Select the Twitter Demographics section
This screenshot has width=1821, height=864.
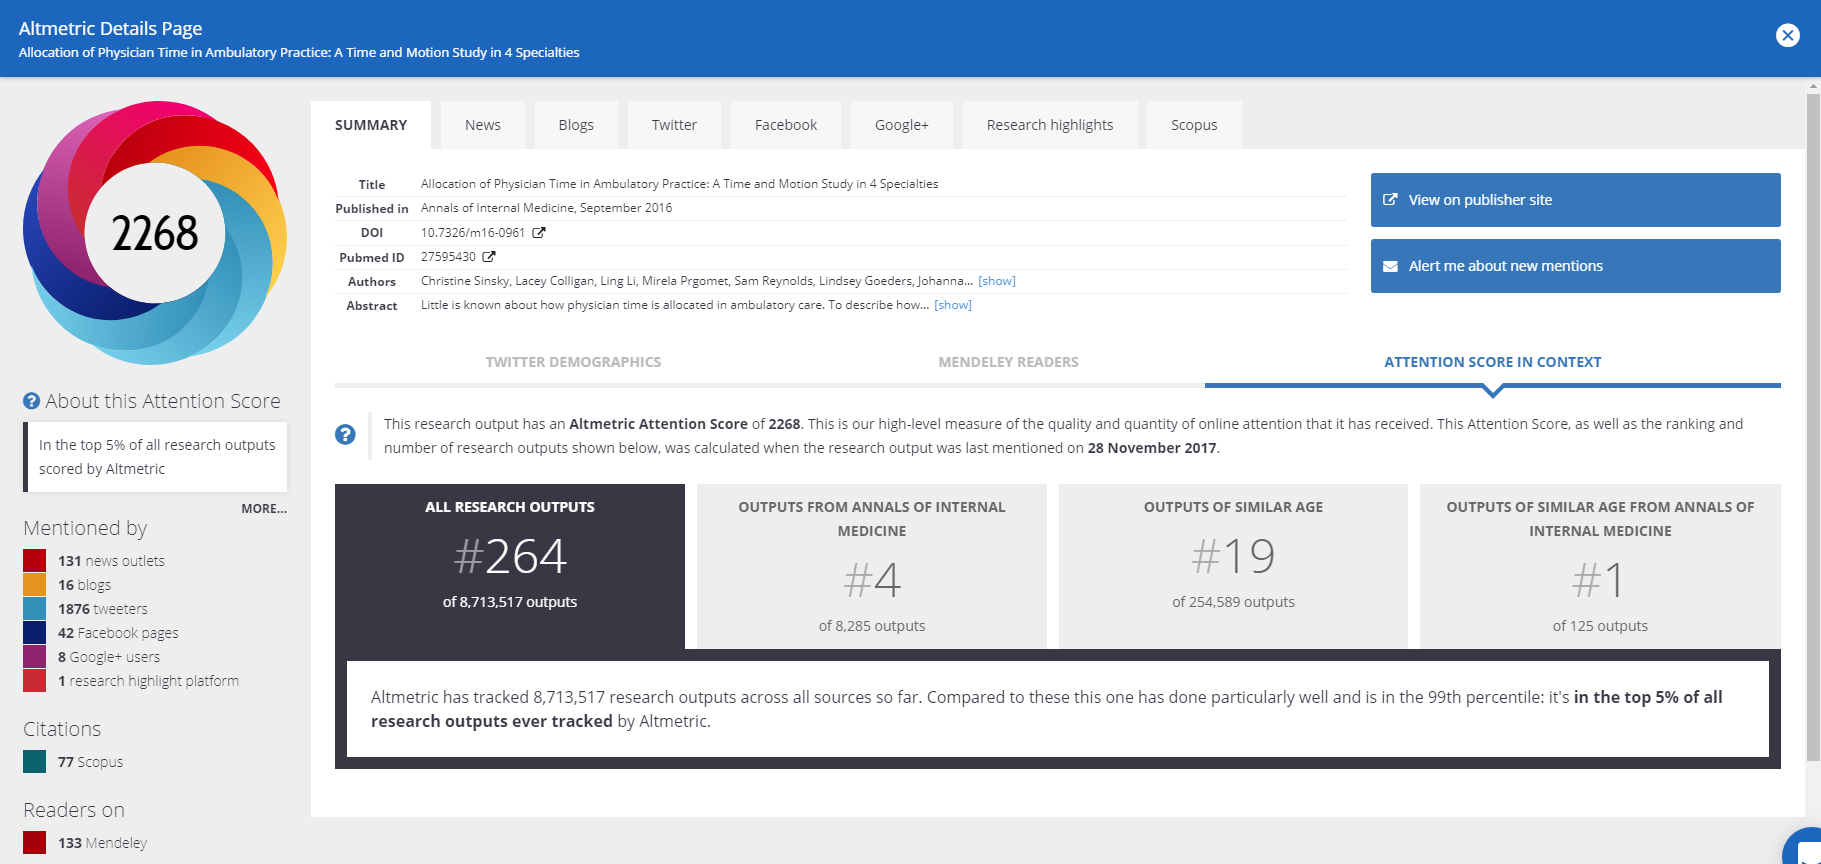573,362
